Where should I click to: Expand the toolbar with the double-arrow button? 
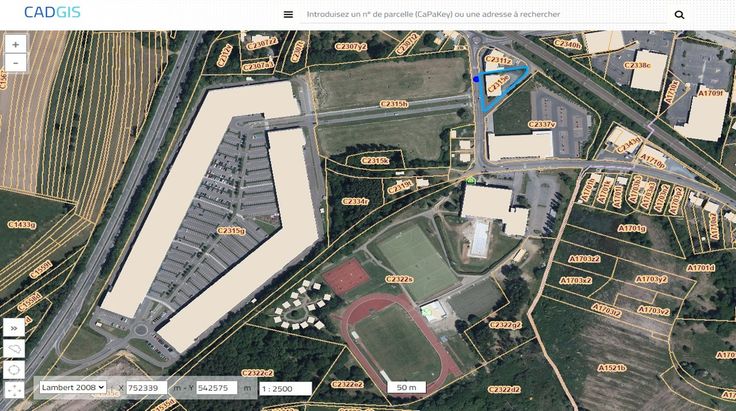point(15,327)
